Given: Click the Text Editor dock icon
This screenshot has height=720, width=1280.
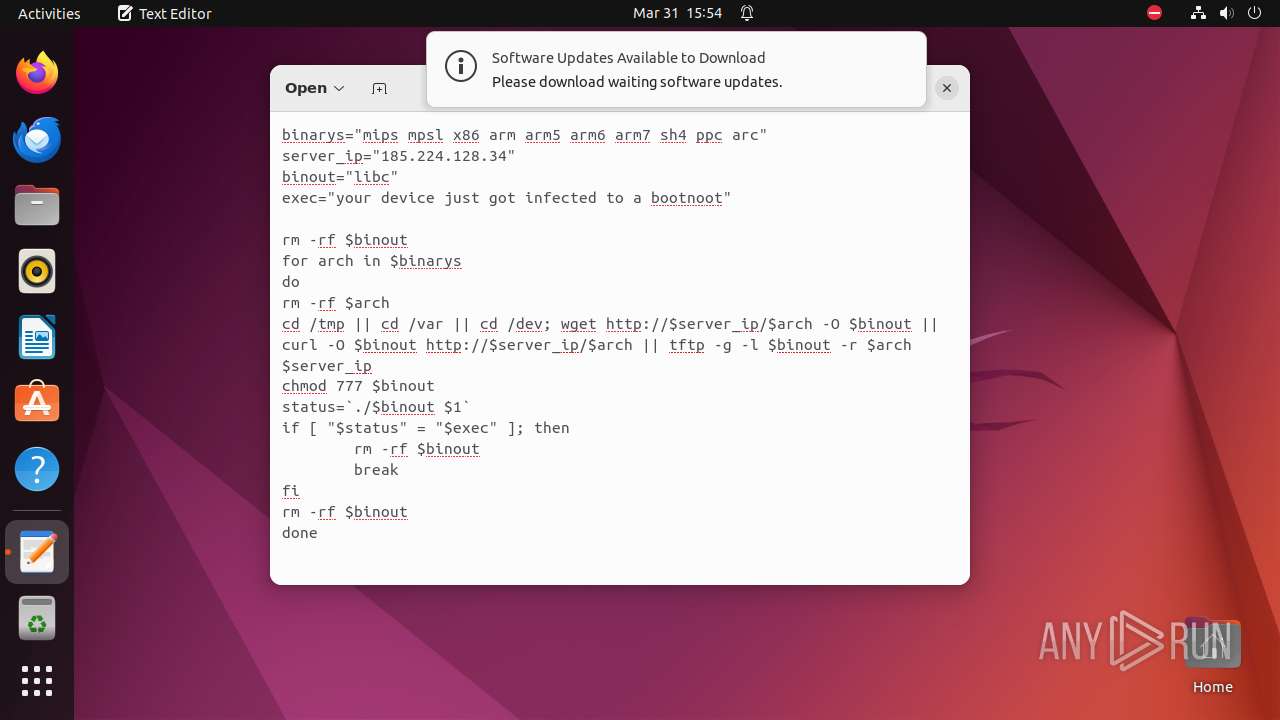Looking at the screenshot, I should pos(37,552).
